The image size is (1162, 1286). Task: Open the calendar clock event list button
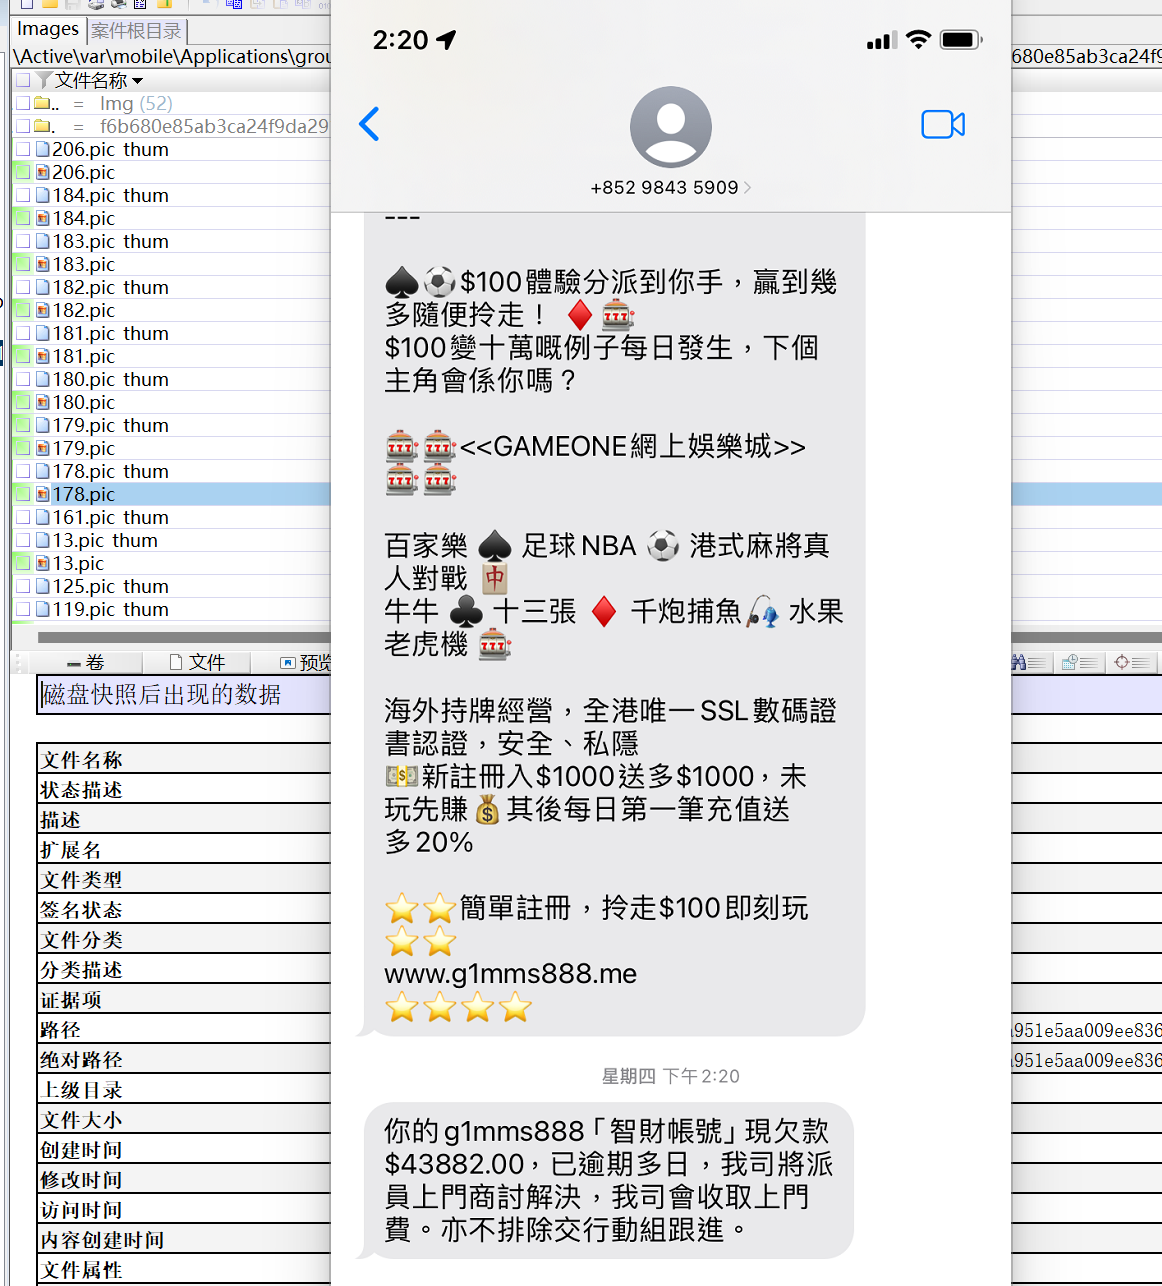(x=1080, y=662)
